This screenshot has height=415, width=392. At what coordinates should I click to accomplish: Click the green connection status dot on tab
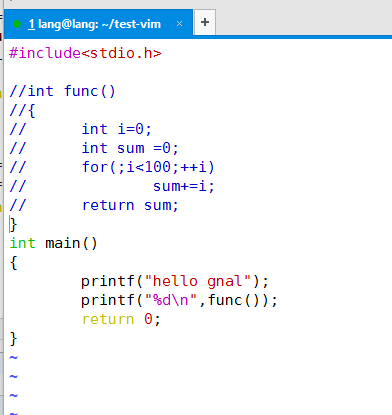[17, 24]
